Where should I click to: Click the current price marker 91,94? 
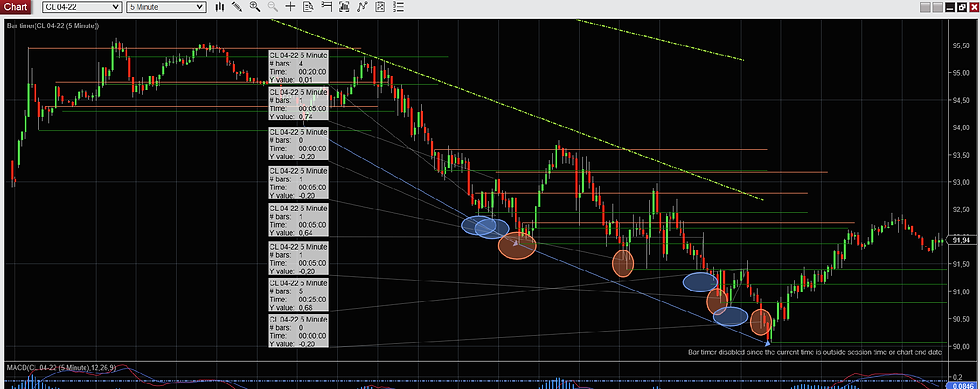coord(960,240)
